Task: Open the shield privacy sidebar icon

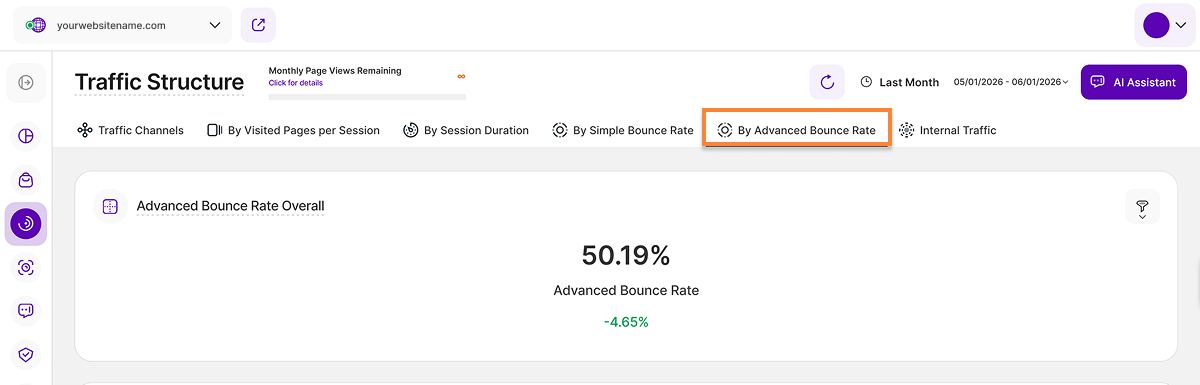Action: click(x=26, y=354)
